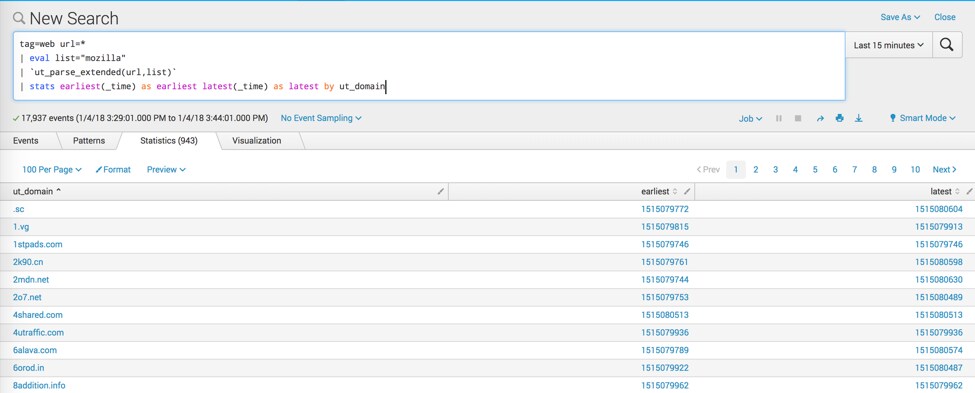Open the 1stpads.com domain link
Image resolution: width=975 pixels, height=393 pixels.
coord(37,244)
